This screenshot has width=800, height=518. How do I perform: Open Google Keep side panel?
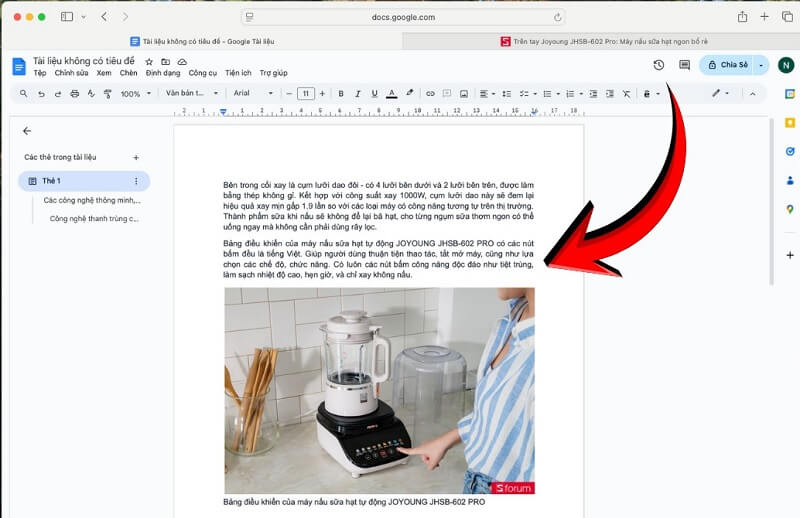click(790, 122)
